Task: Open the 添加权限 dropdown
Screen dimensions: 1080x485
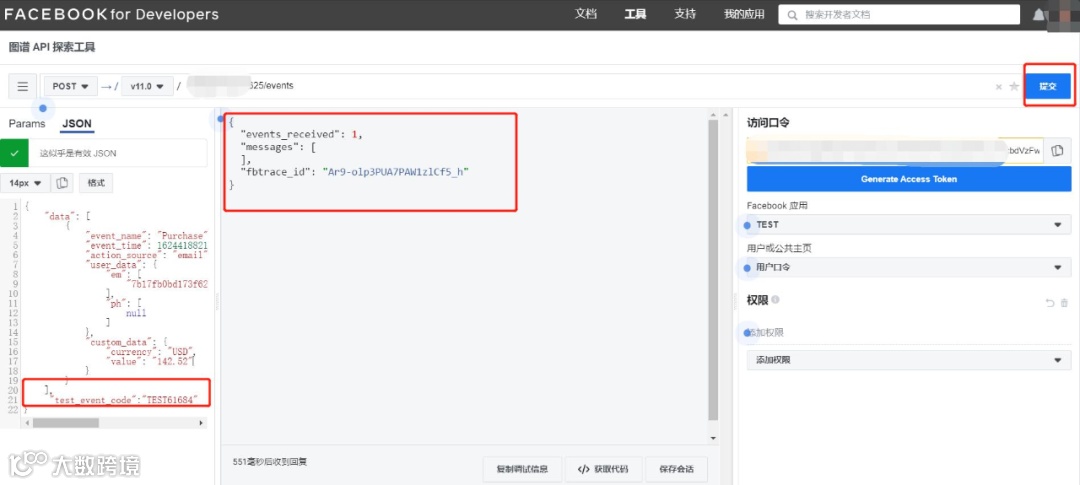Action: [x=908, y=360]
